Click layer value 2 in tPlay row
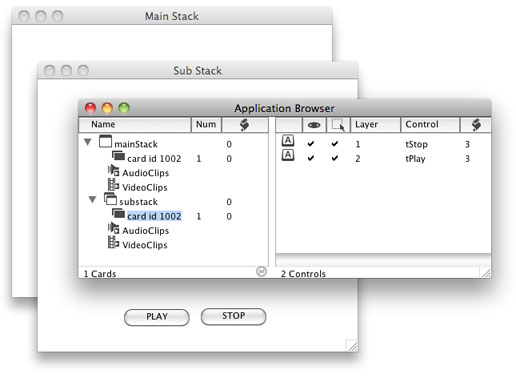The width and height of the screenshot is (516, 378). (358, 159)
